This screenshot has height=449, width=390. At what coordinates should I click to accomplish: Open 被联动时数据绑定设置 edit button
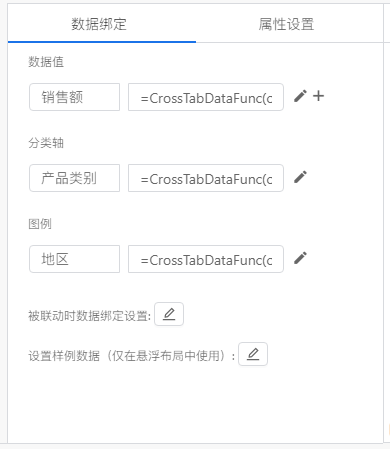click(x=169, y=314)
